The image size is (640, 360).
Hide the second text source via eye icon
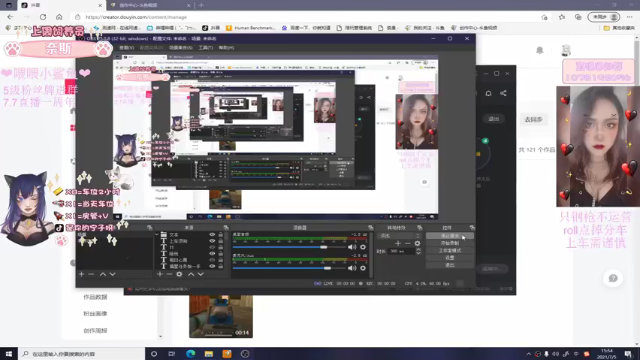[212, 241]
